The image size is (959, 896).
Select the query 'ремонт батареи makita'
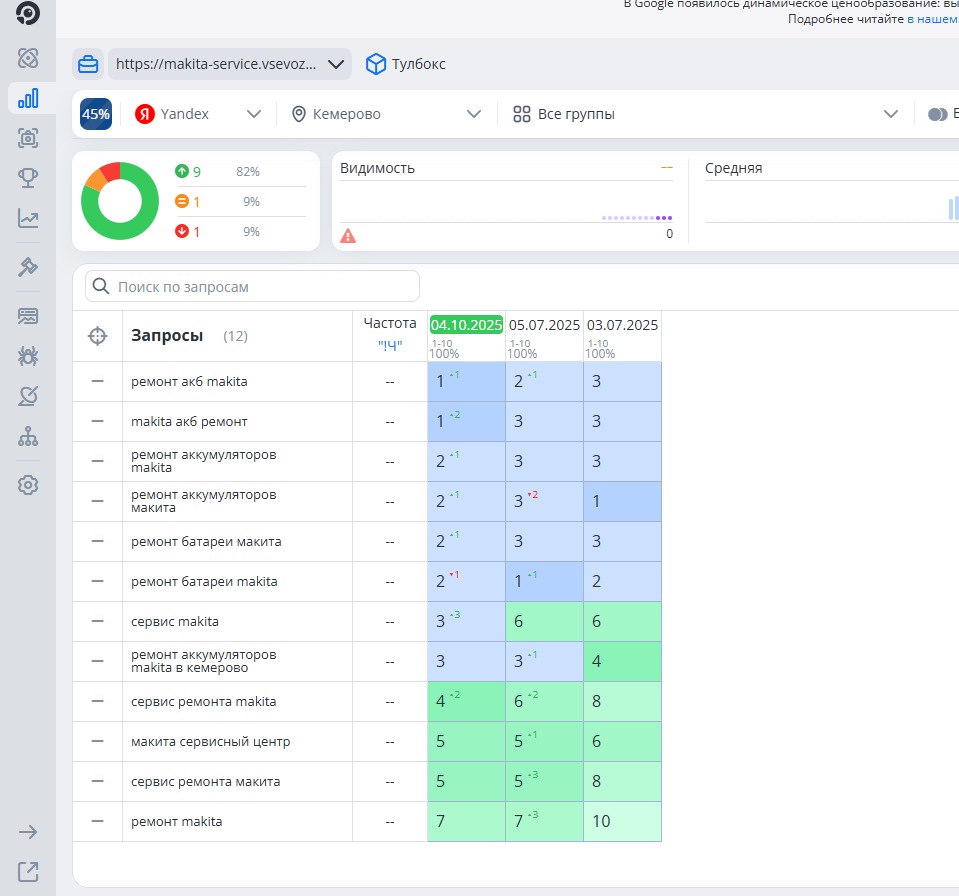pyautogui.click(x=204, y=582)
